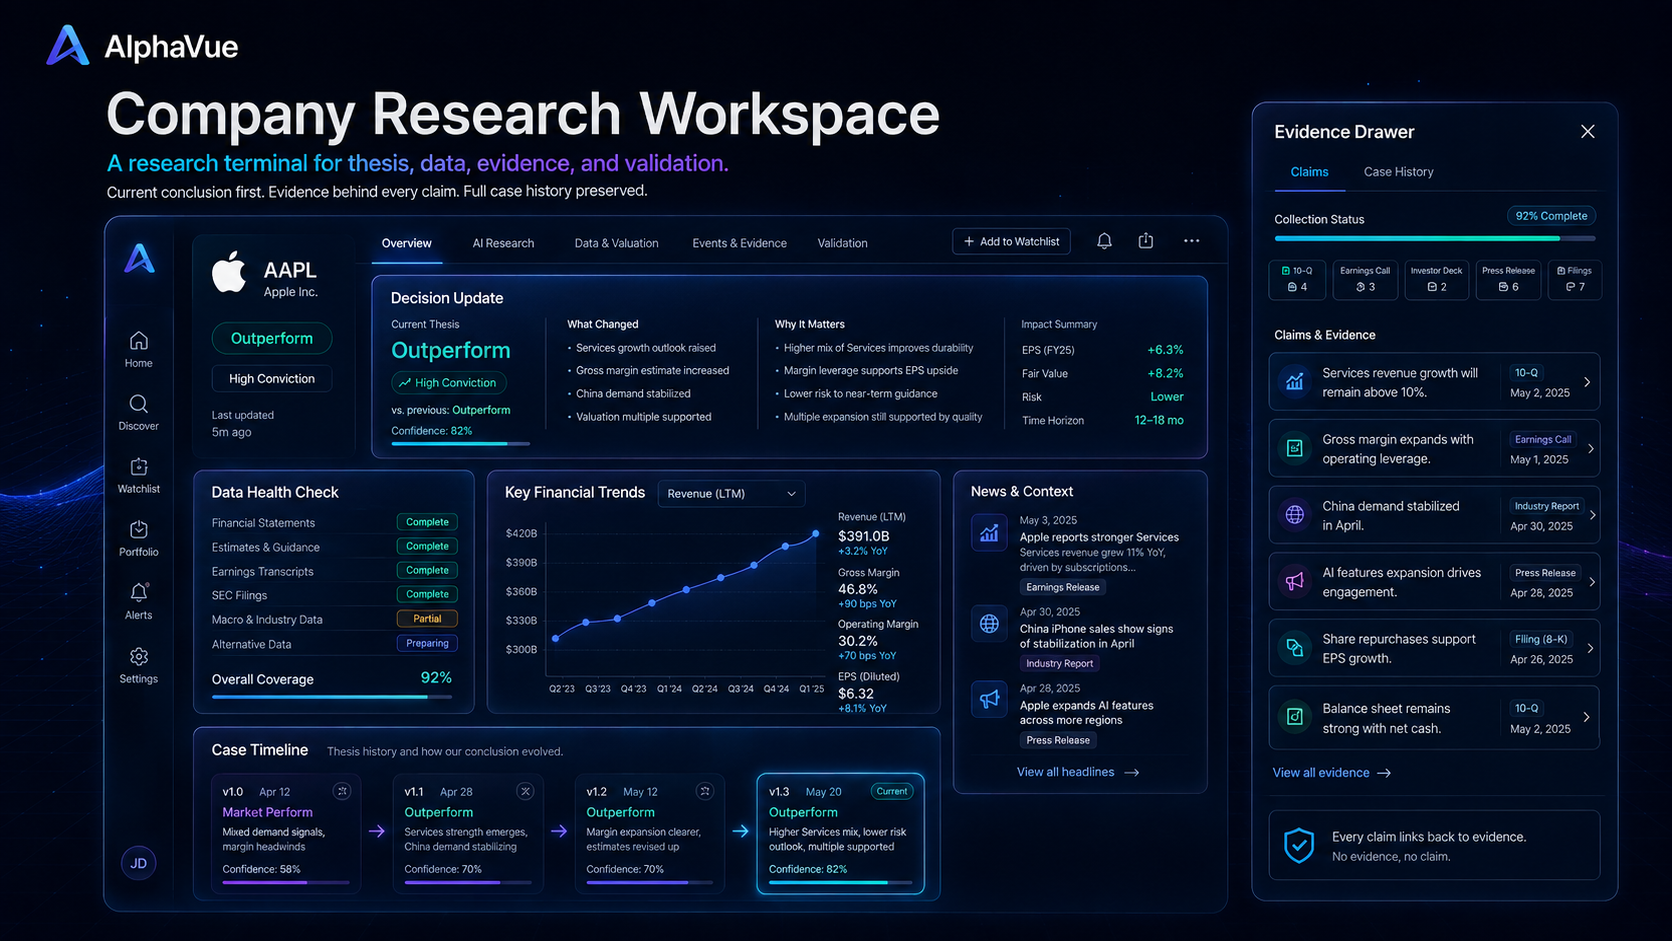Click the Collection Status progress bar
The image size is (1672, 941).
1435,239
